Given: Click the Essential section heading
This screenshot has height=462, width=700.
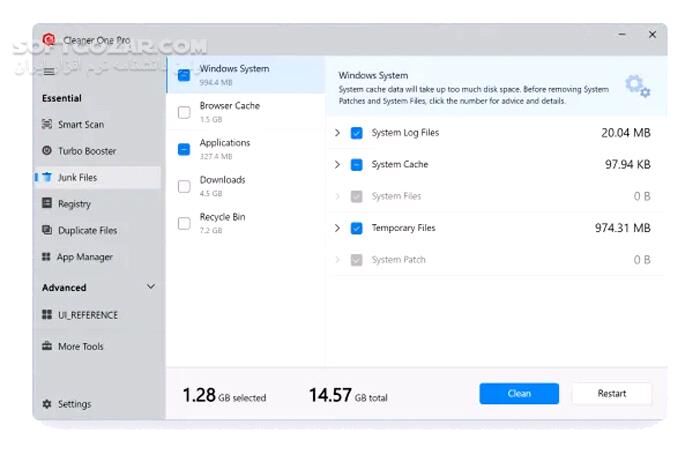Looking at the screenshot, I should (62, 98).
